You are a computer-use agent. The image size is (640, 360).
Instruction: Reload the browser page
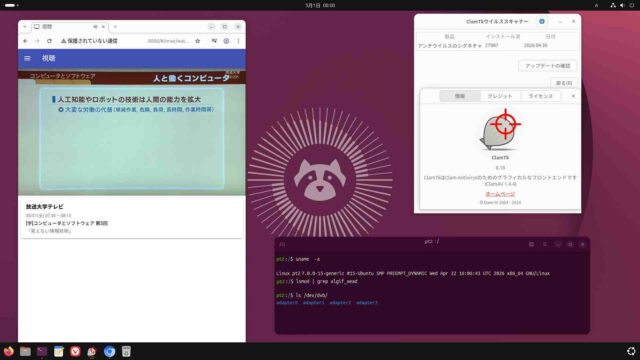coord(49,41)
